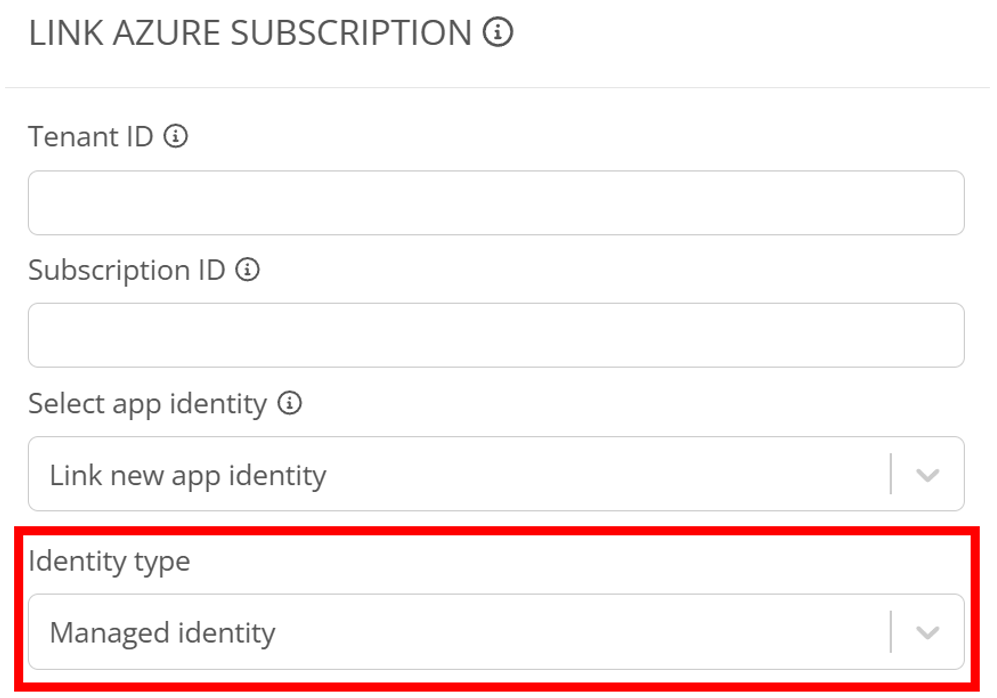997x698 pixels.
Task: Select the Managed identity value text
Action: click(x=162, y=632)
